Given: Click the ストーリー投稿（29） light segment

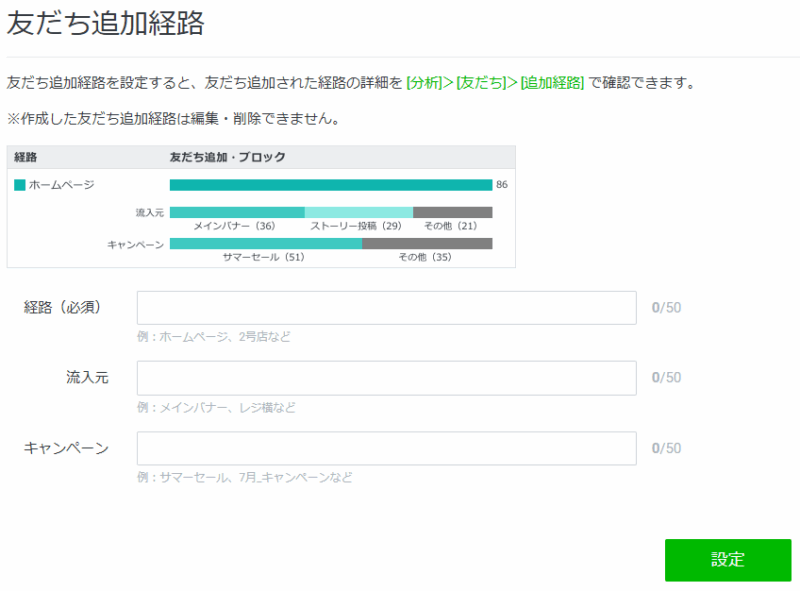Looking at the screenshot, I should click(x=358, y=212).
